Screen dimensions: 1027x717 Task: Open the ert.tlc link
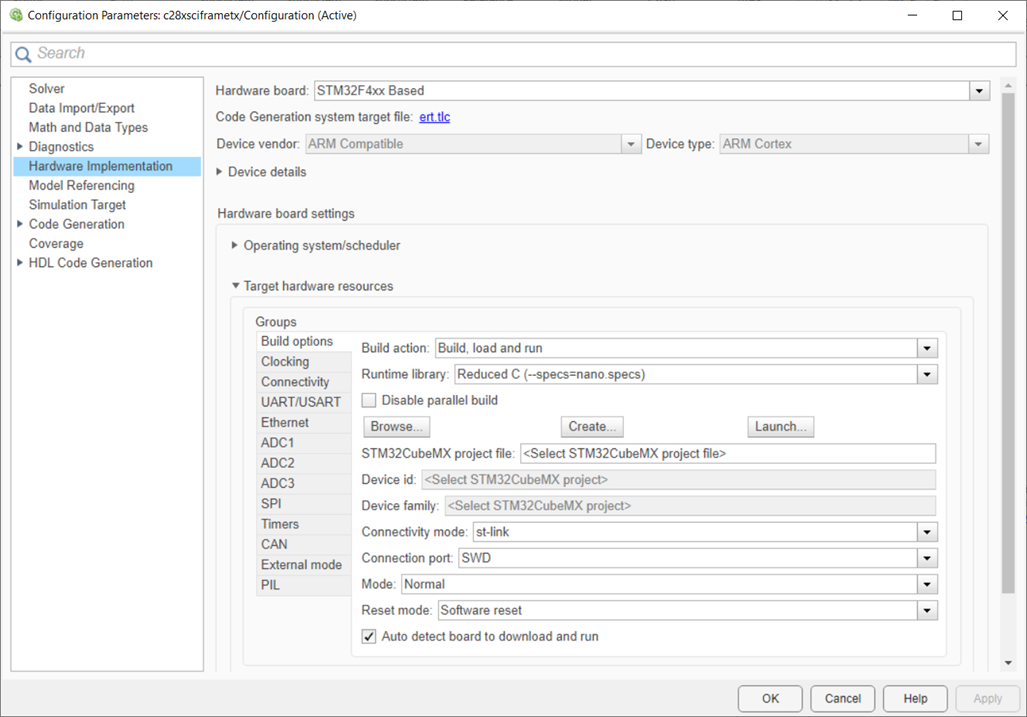pos(434,117)
